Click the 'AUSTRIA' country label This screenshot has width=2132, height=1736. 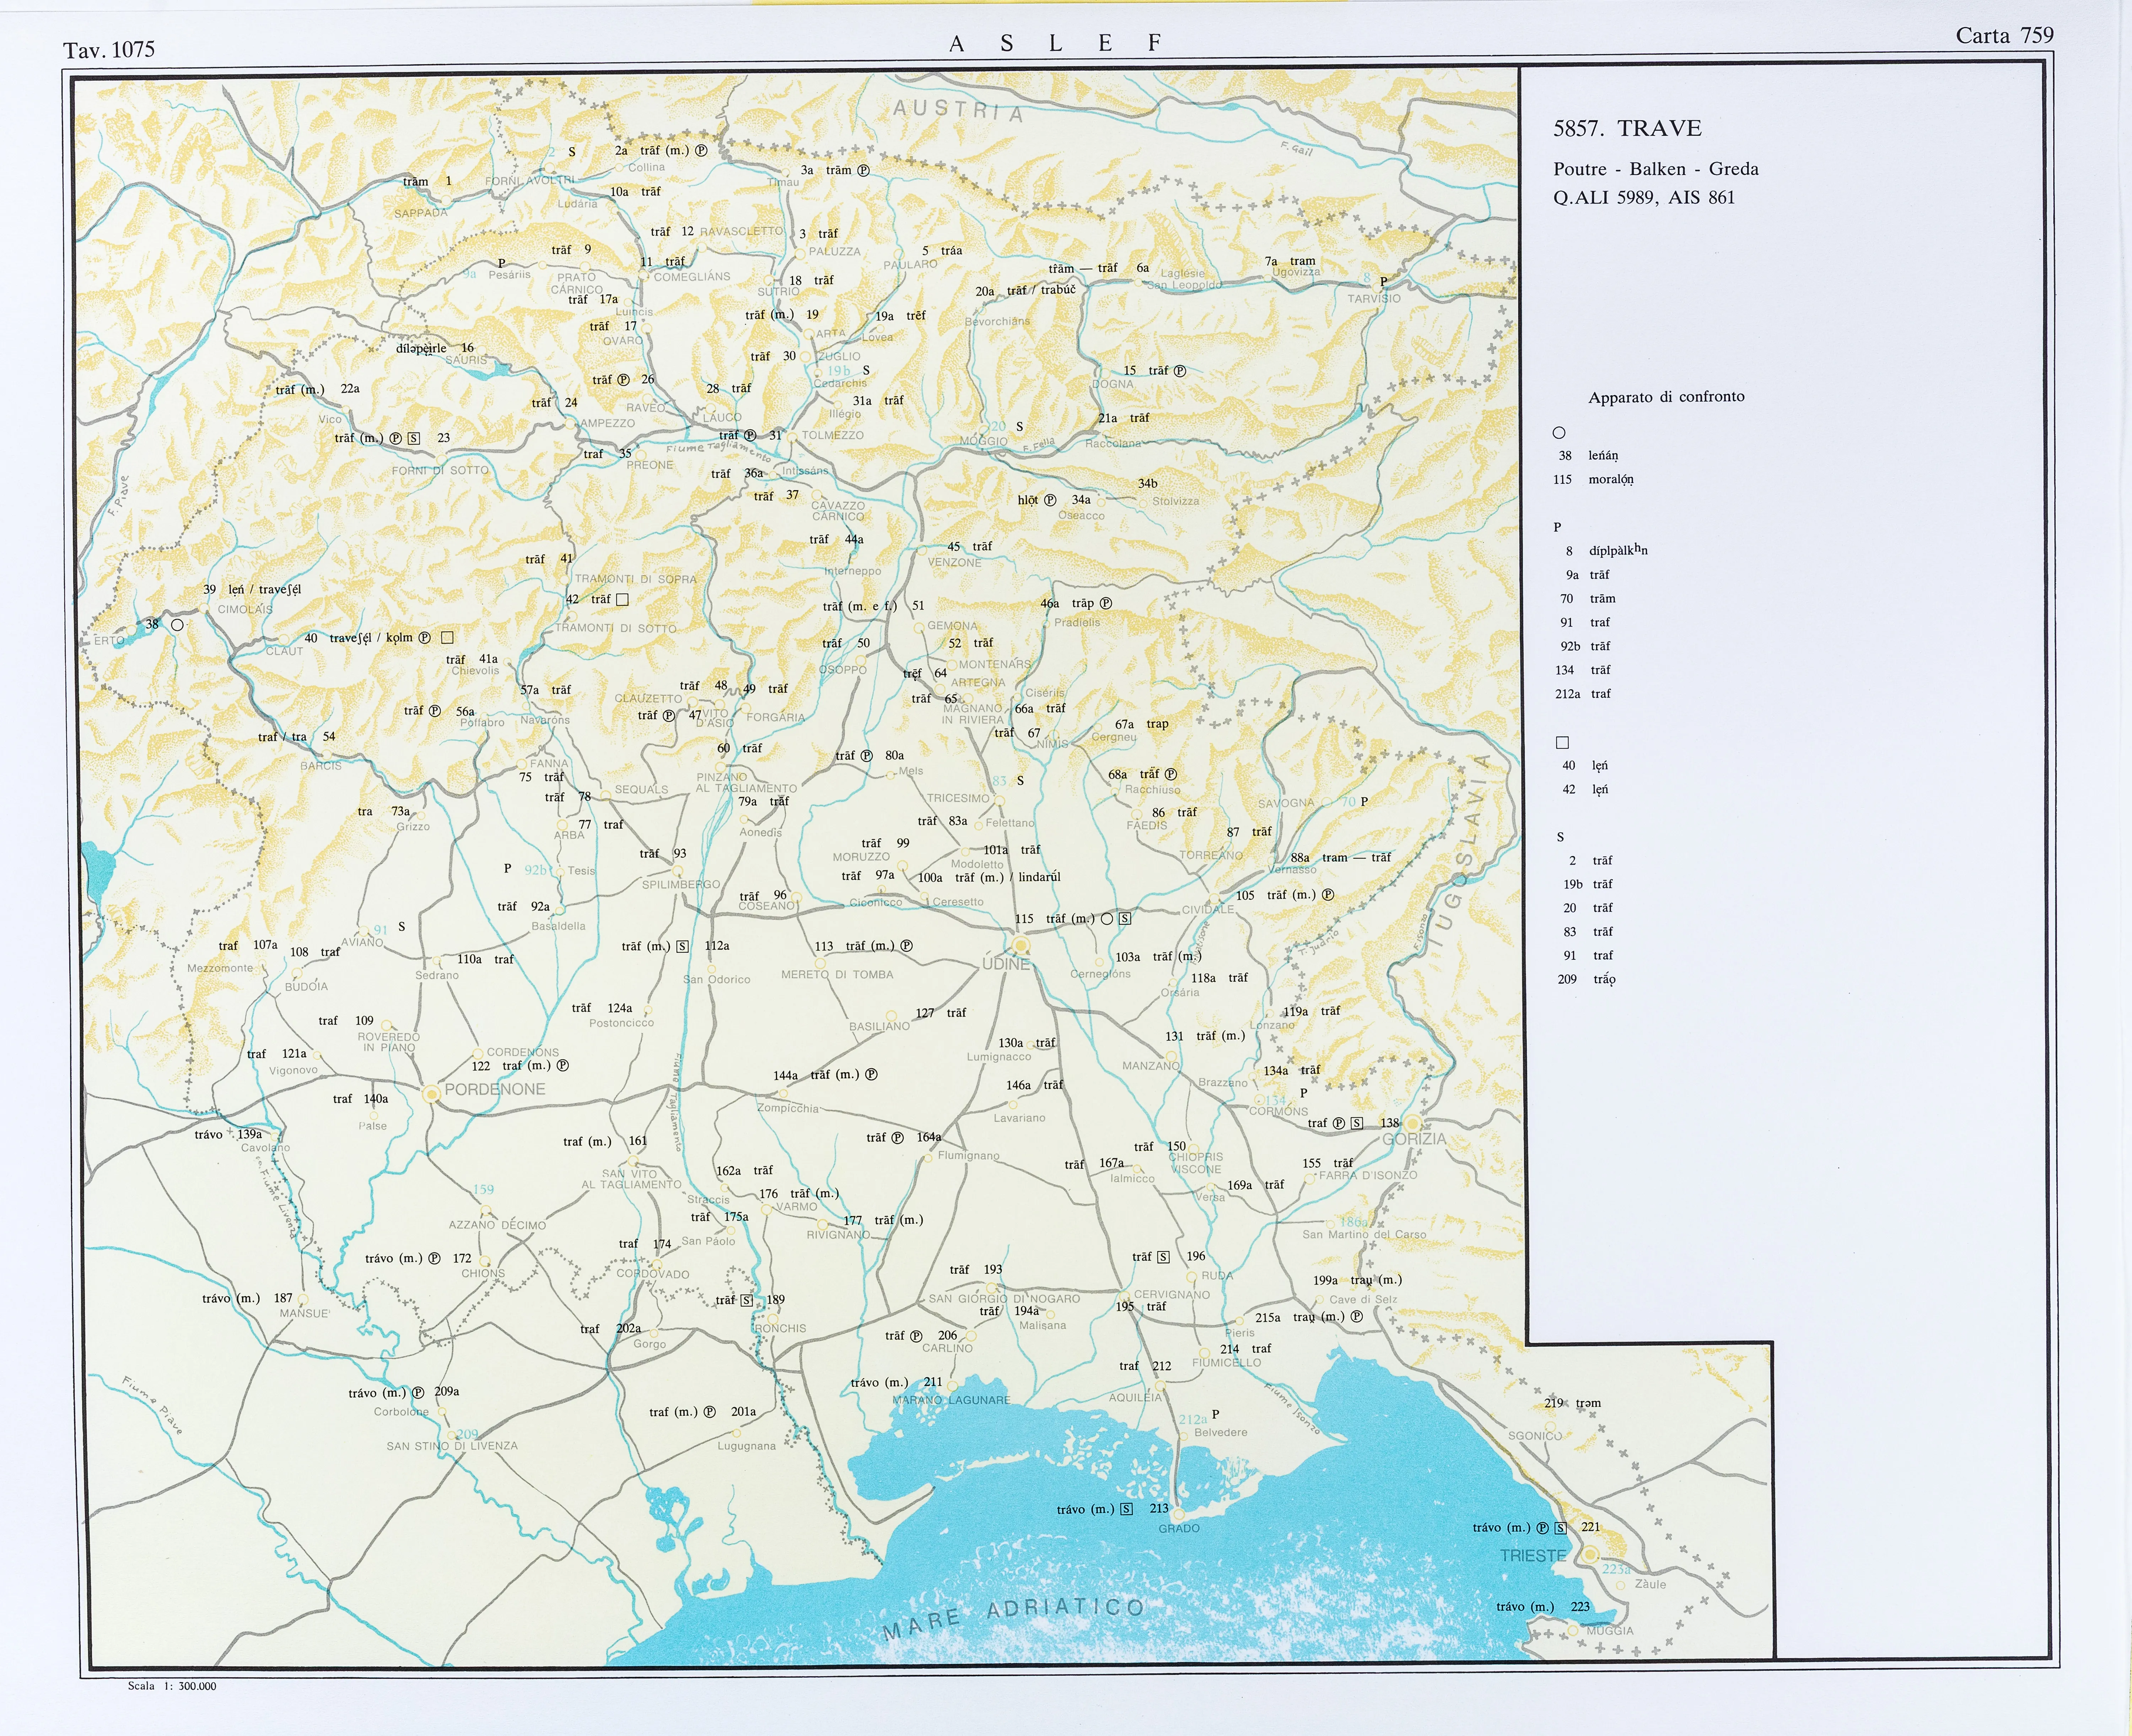958,111
